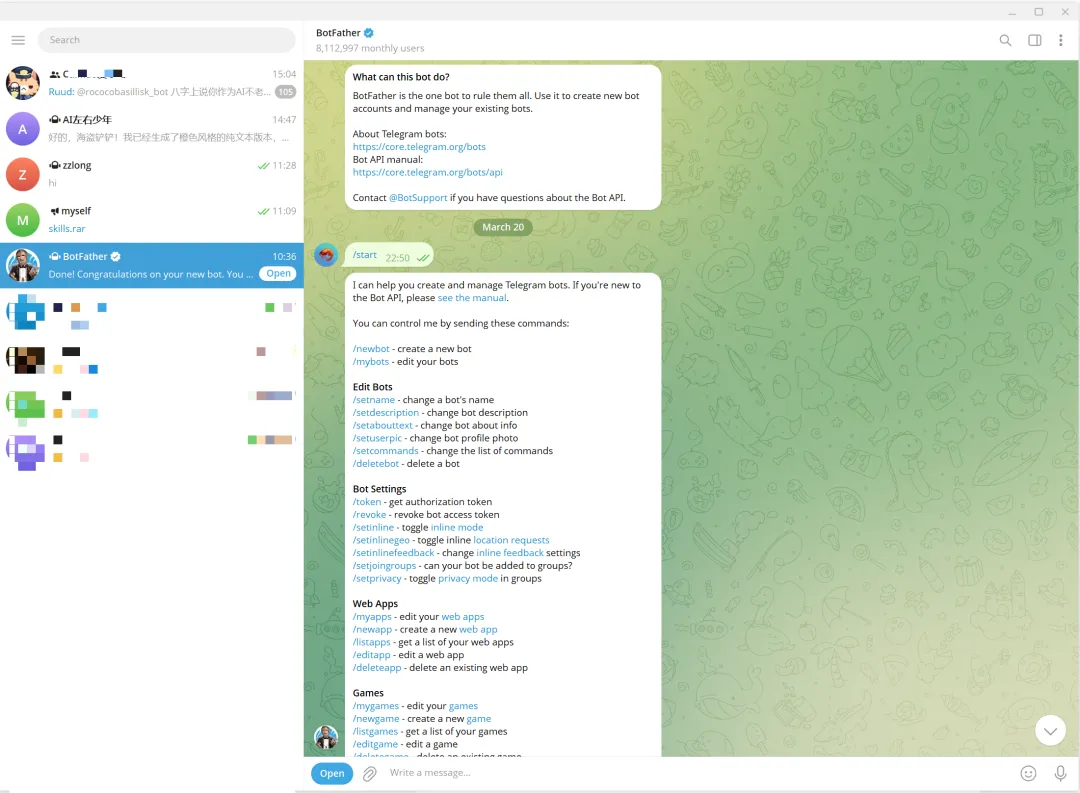Click the /revoke command
The height and width of the screenshot is (793, 1080).
coord(369,515)
